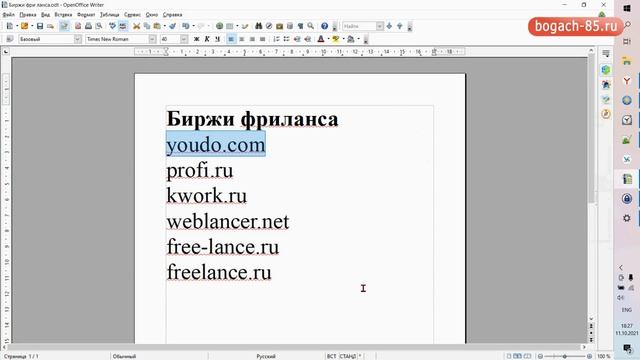Open the Таблица menu

click(109, 14)
